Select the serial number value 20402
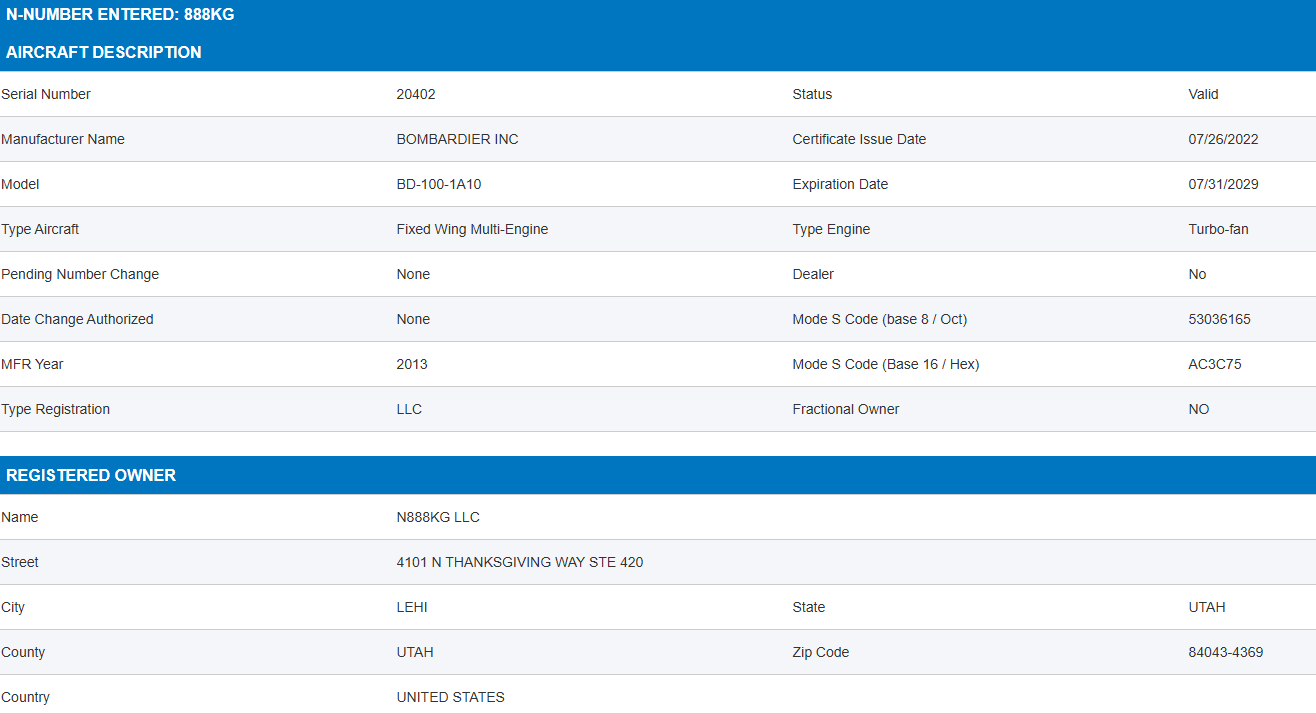Viewport: 1316px width, 713px height. tap(416, 94)
